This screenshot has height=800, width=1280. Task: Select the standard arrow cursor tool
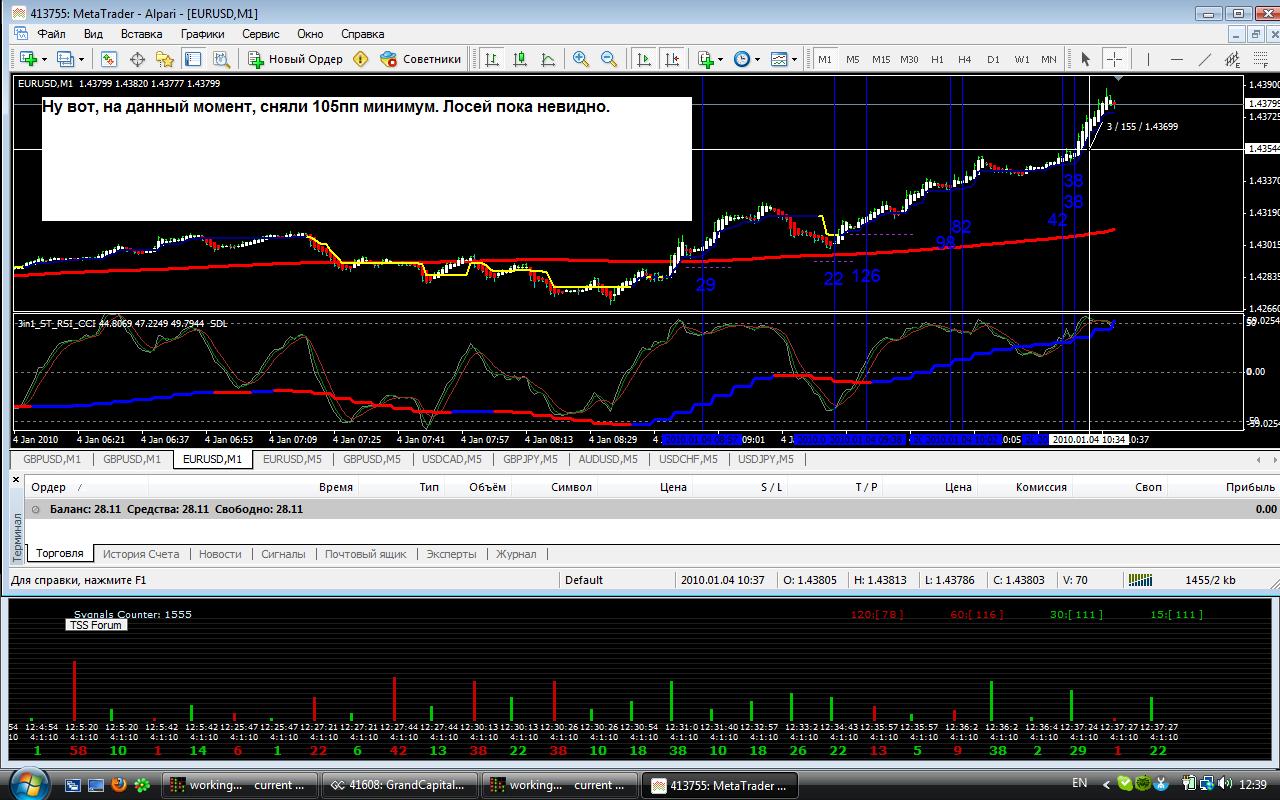(1085, 59)
